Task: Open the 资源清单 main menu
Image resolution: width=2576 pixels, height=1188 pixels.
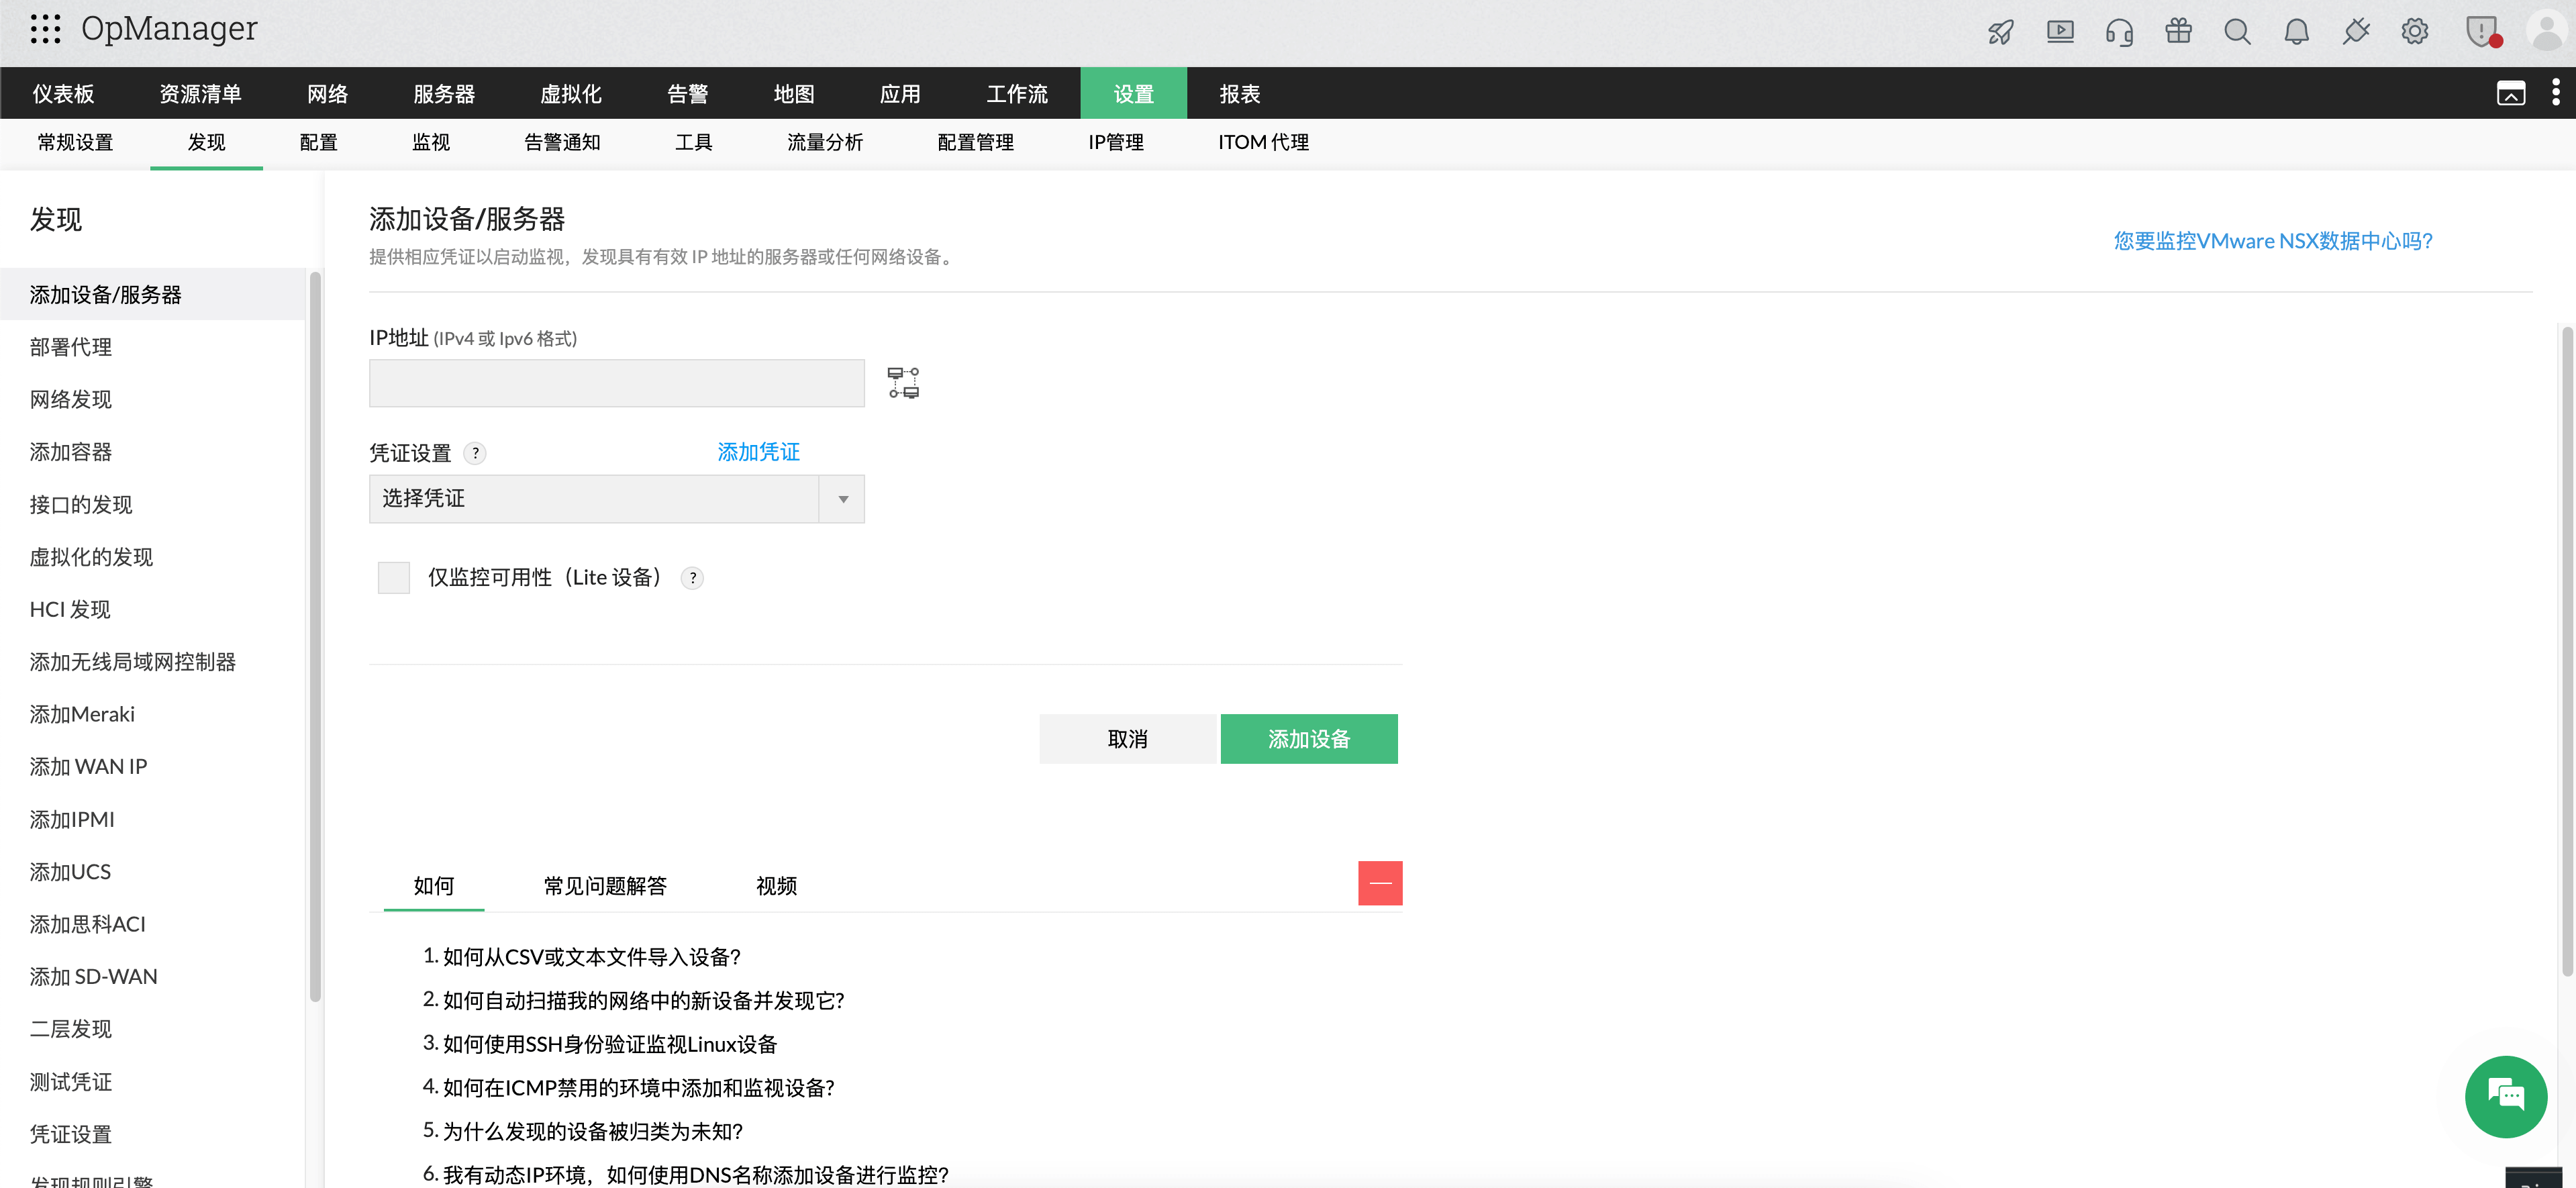Action: point(201,93)
